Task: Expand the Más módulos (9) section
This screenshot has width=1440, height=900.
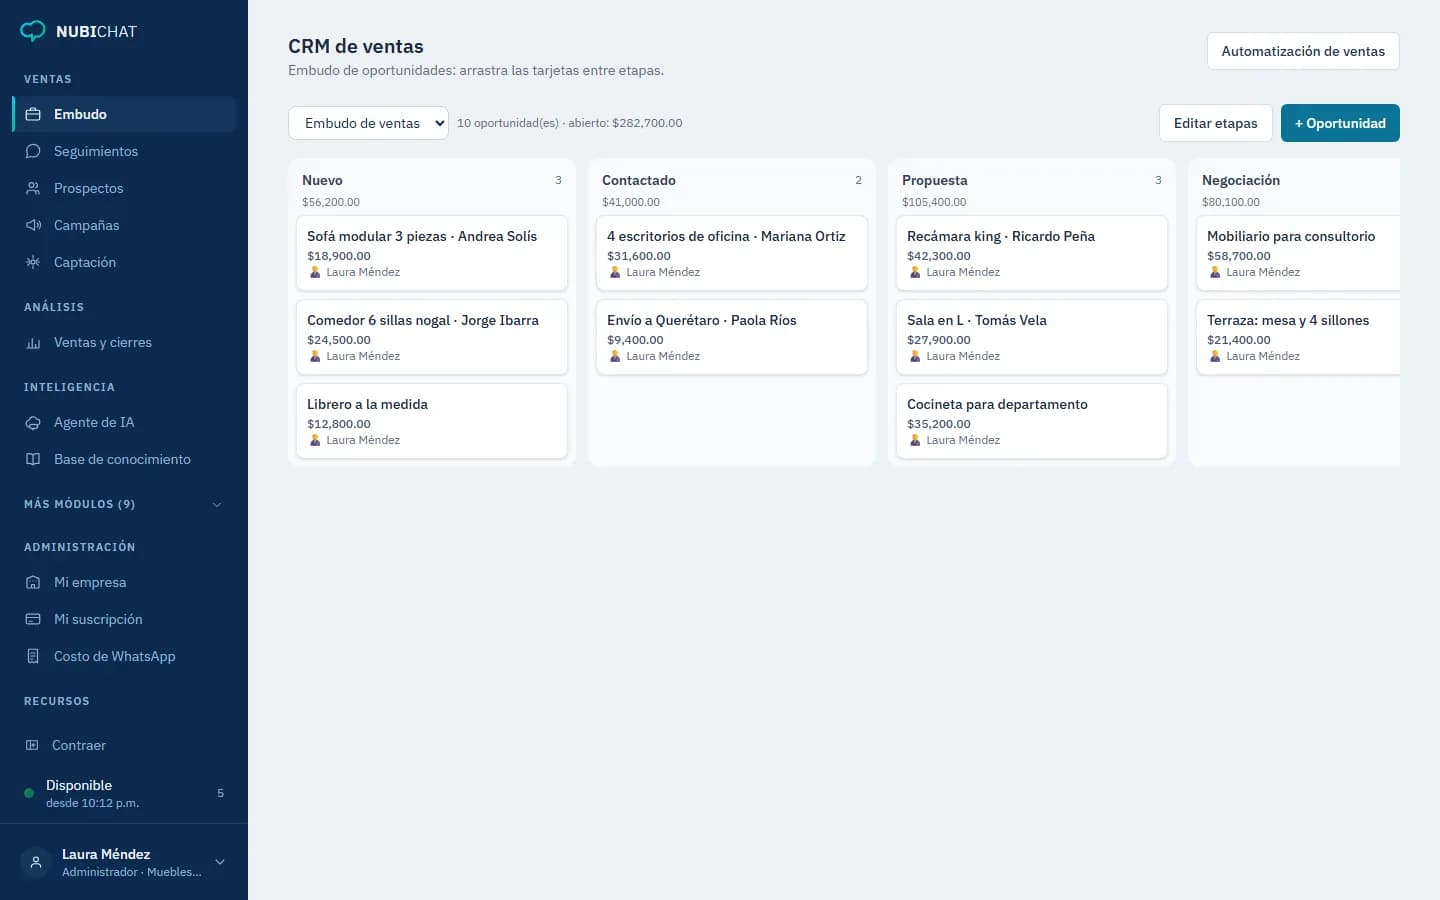Action: 123,504
